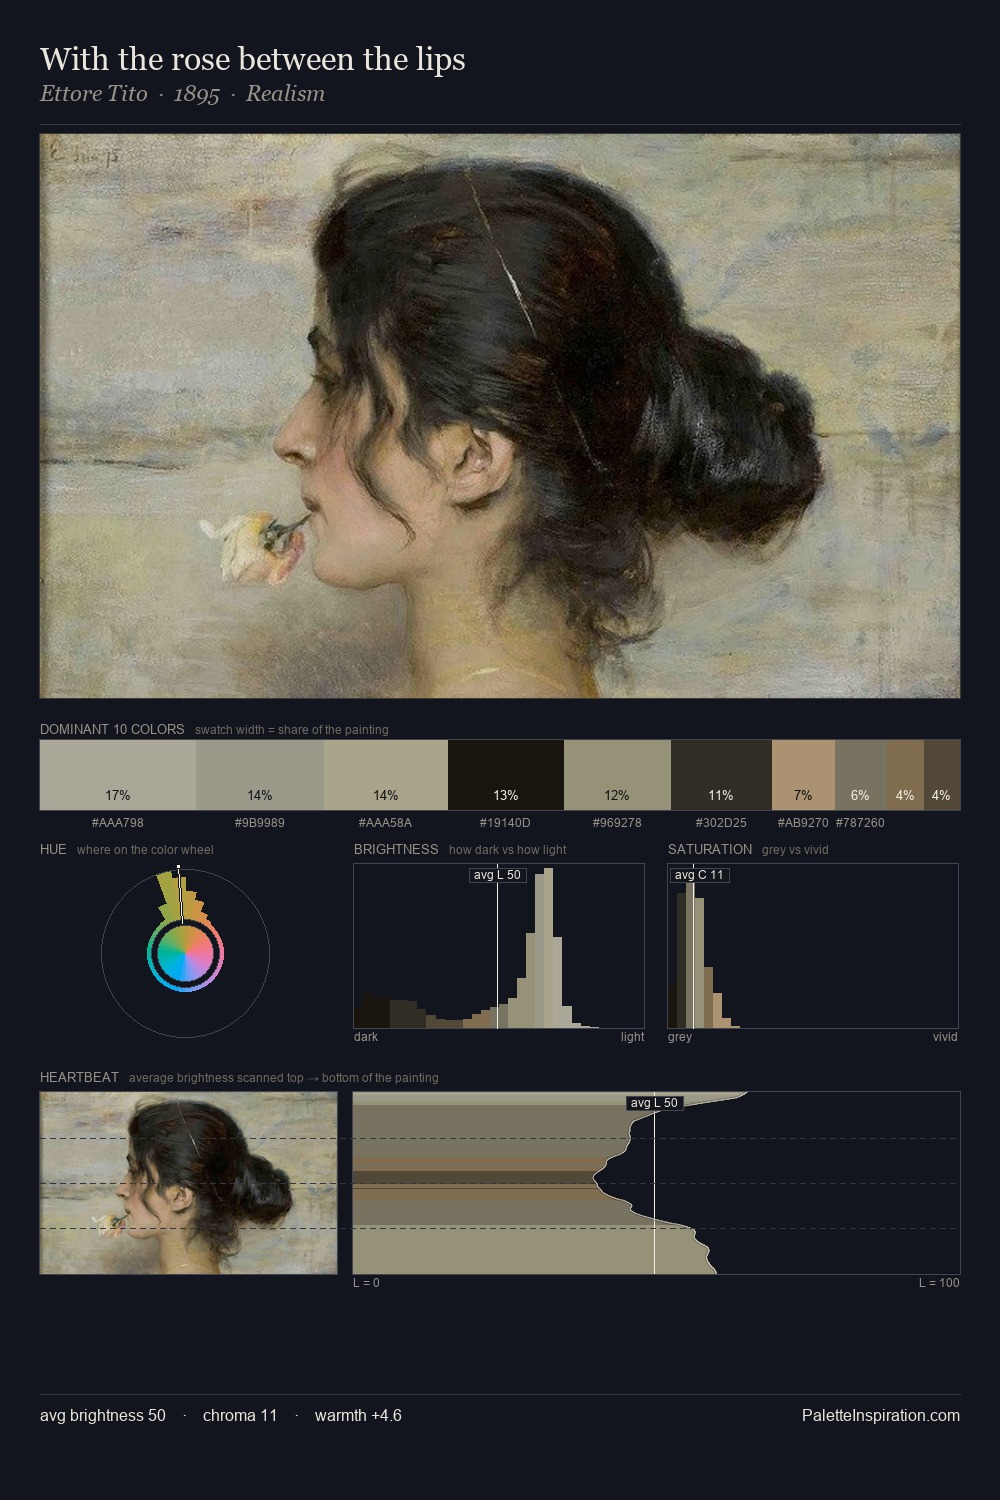Viewport: 1000px width, 1500px height.
Task: Click the hex label #9B9989
Action: click(x=260, y=823)
